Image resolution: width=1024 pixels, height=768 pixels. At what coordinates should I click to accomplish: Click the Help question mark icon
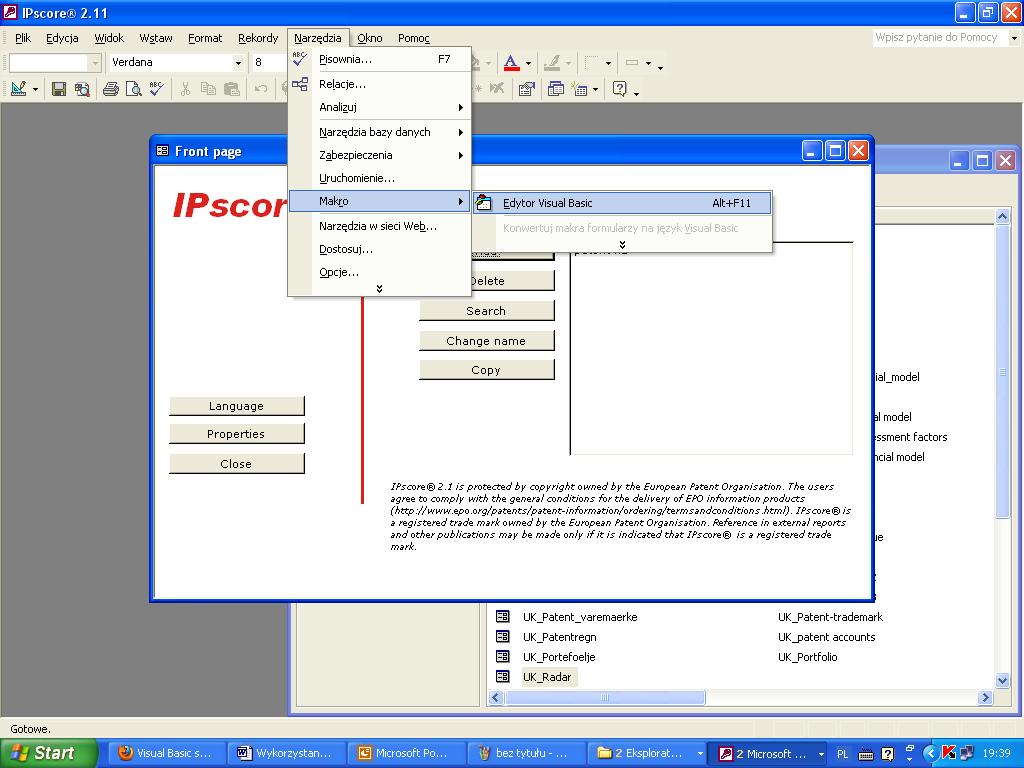[620, 89]
